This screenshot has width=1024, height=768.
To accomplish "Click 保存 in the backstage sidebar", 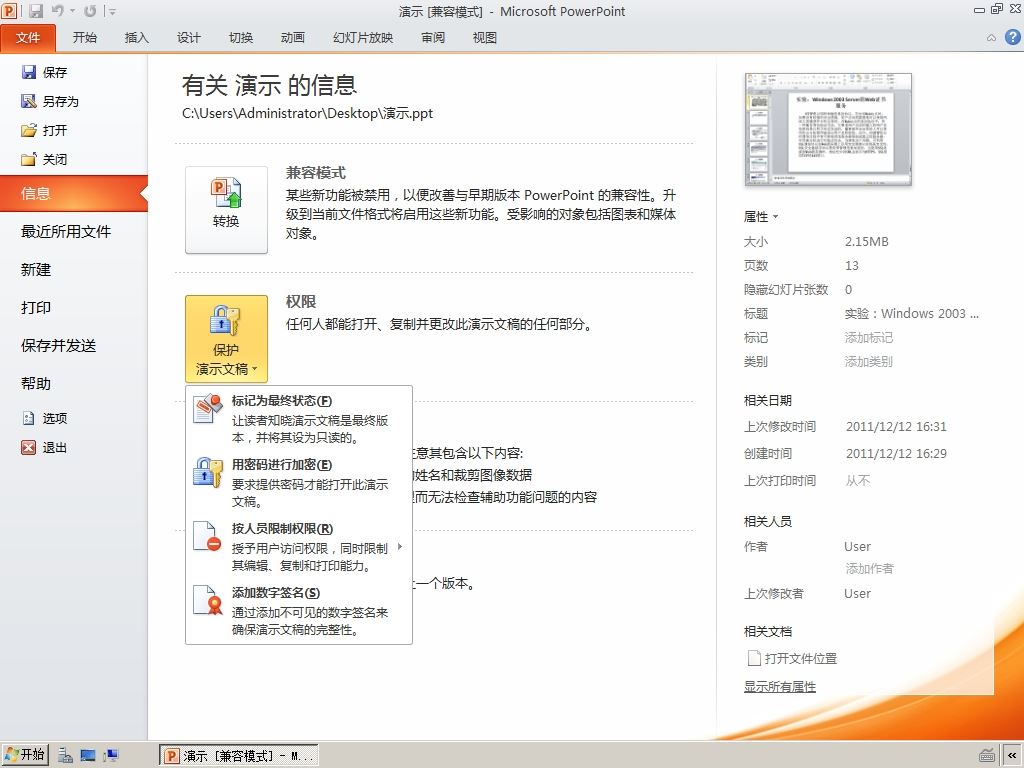I will [x=44, y=72].
